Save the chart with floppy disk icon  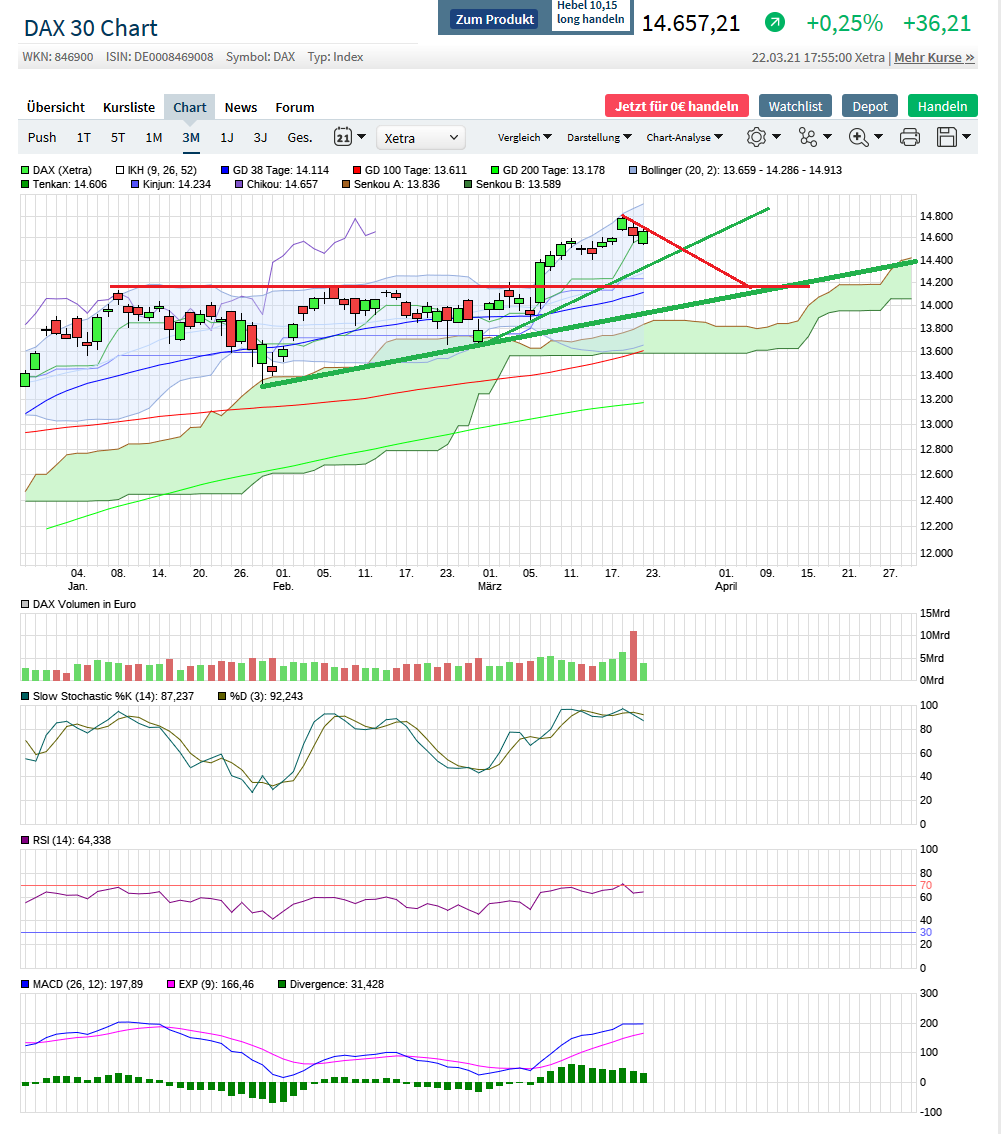tap(947, 137)
